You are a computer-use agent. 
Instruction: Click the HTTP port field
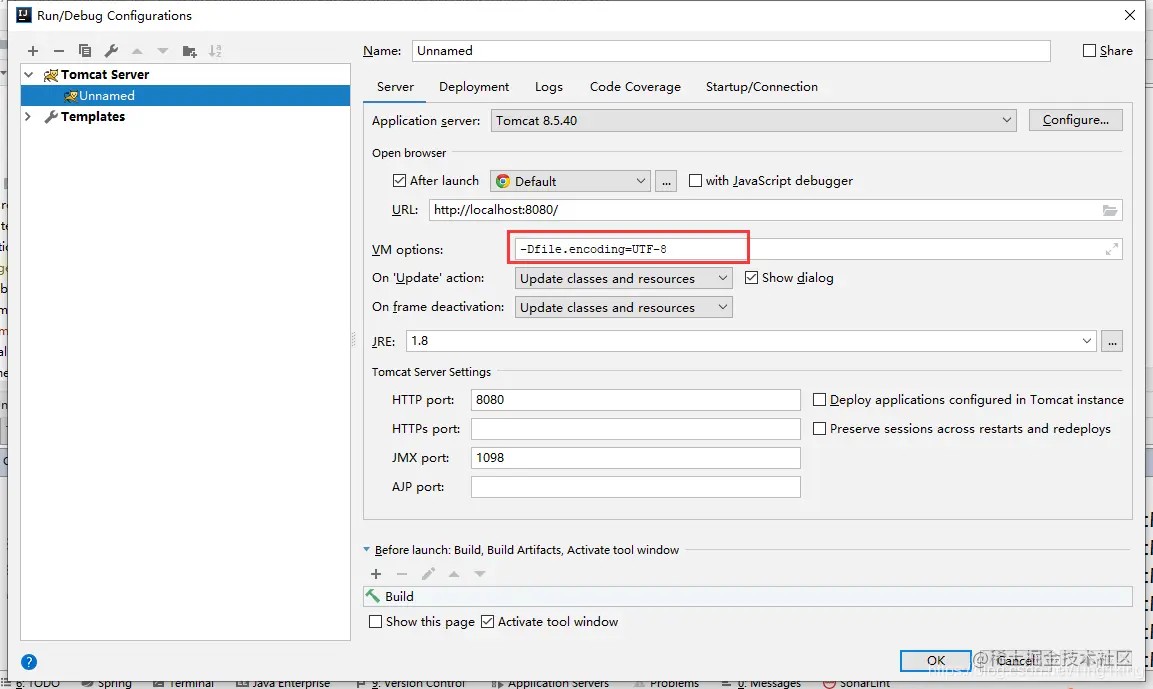pyautogui.click(x=635, y=400)
